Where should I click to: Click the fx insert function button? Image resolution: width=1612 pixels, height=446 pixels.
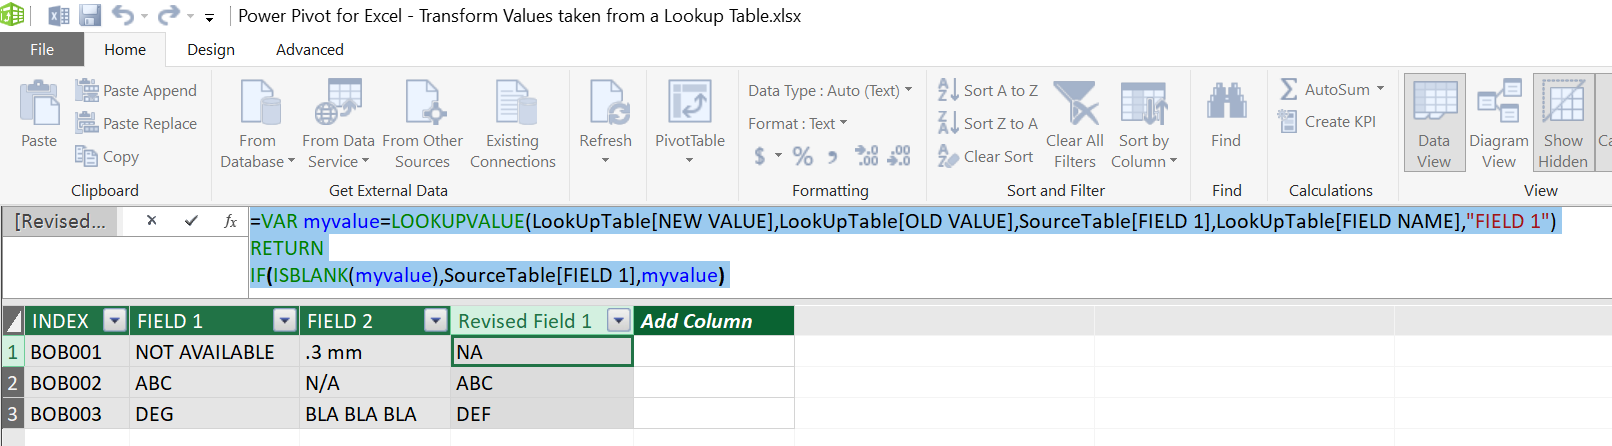pyautogui.click(x=230, y=221)
